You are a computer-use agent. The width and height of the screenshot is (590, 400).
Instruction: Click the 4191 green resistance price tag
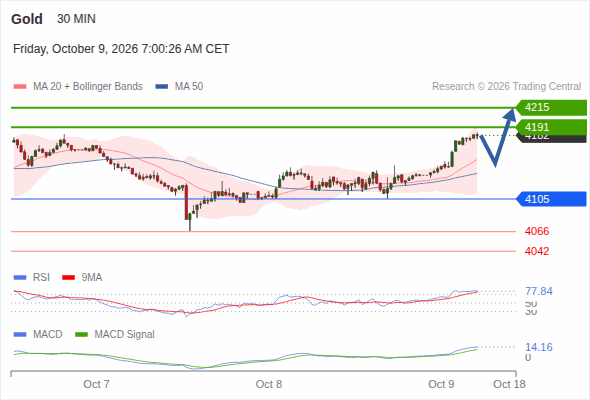point(551,127)
